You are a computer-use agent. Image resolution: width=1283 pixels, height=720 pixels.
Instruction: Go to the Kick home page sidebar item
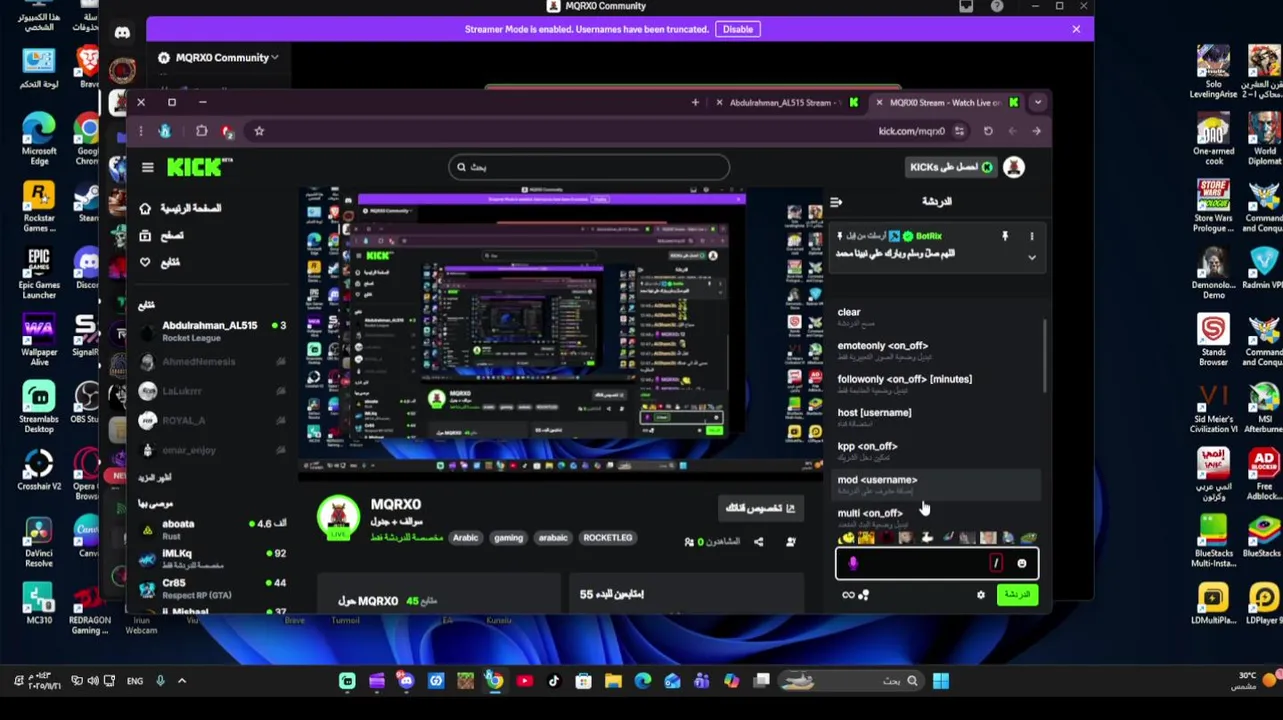pos(180,208)
